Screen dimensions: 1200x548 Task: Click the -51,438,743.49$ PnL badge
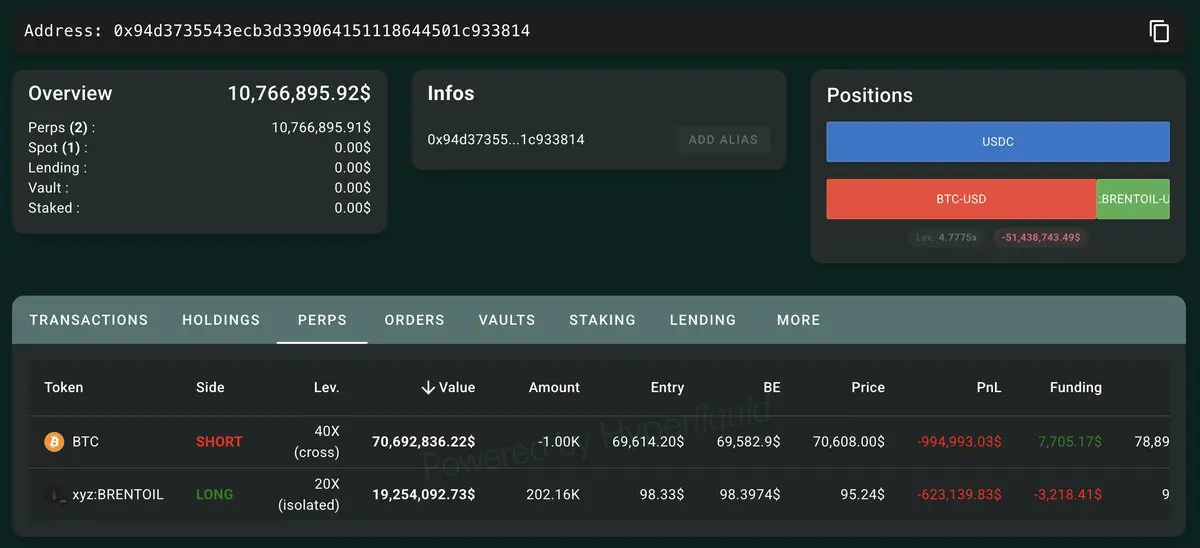(x=1041, y=238)
